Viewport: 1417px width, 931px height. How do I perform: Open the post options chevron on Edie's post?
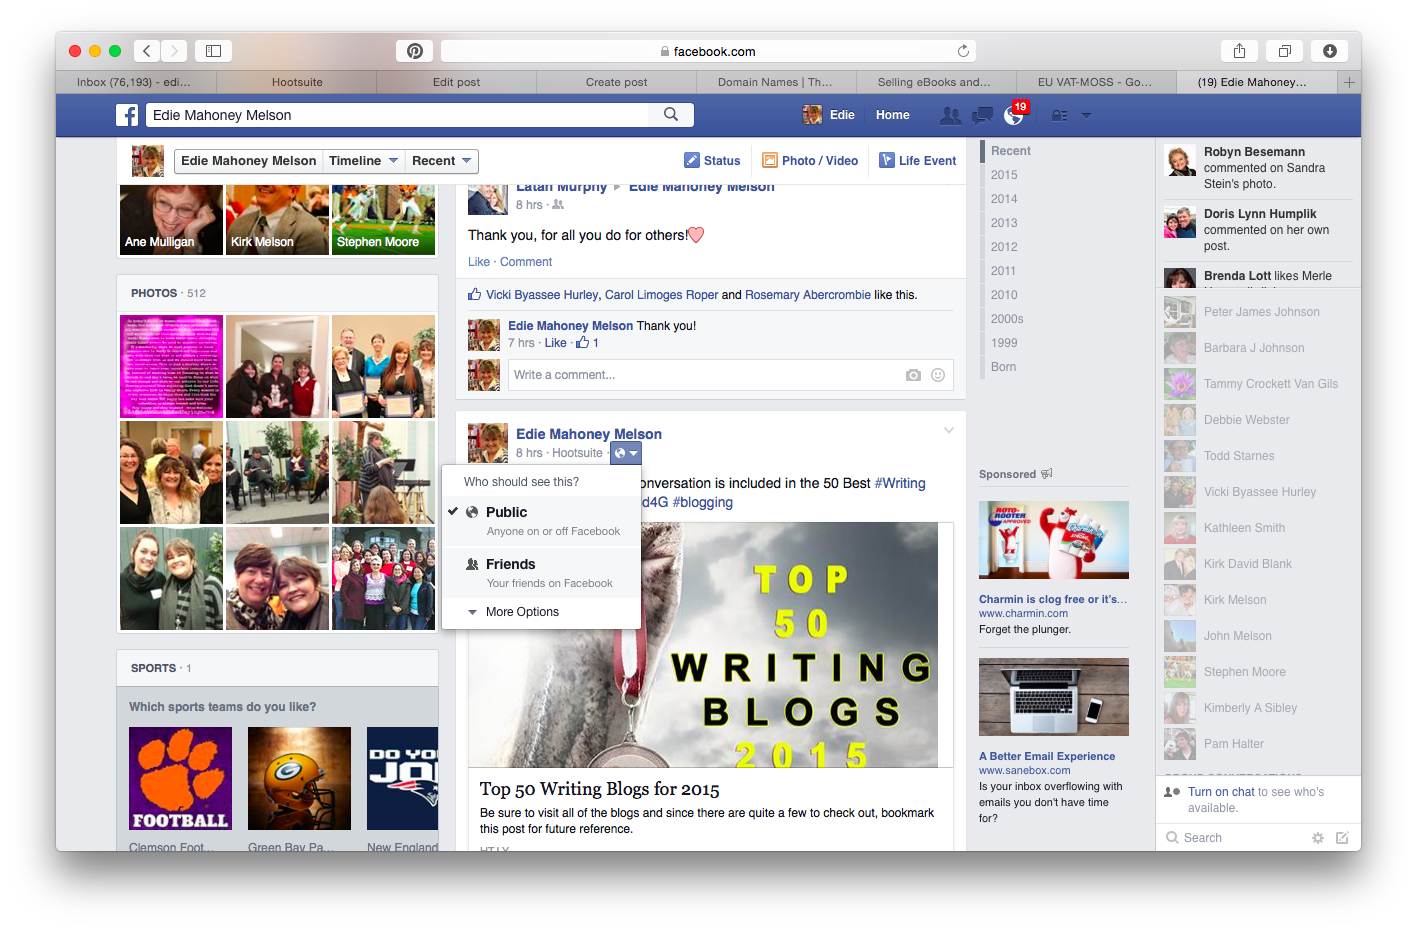click(949, 430)
